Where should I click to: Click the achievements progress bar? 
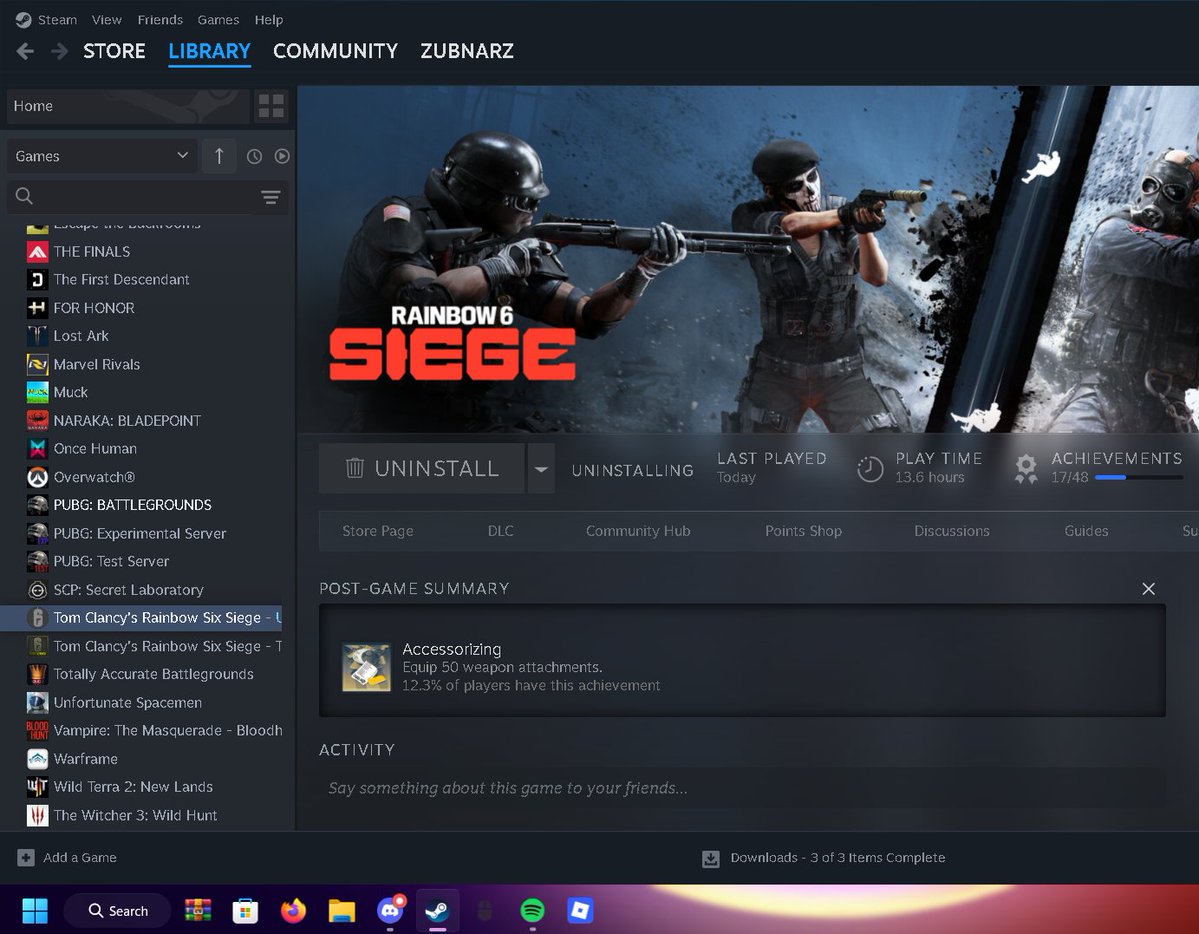[1139, 477]
